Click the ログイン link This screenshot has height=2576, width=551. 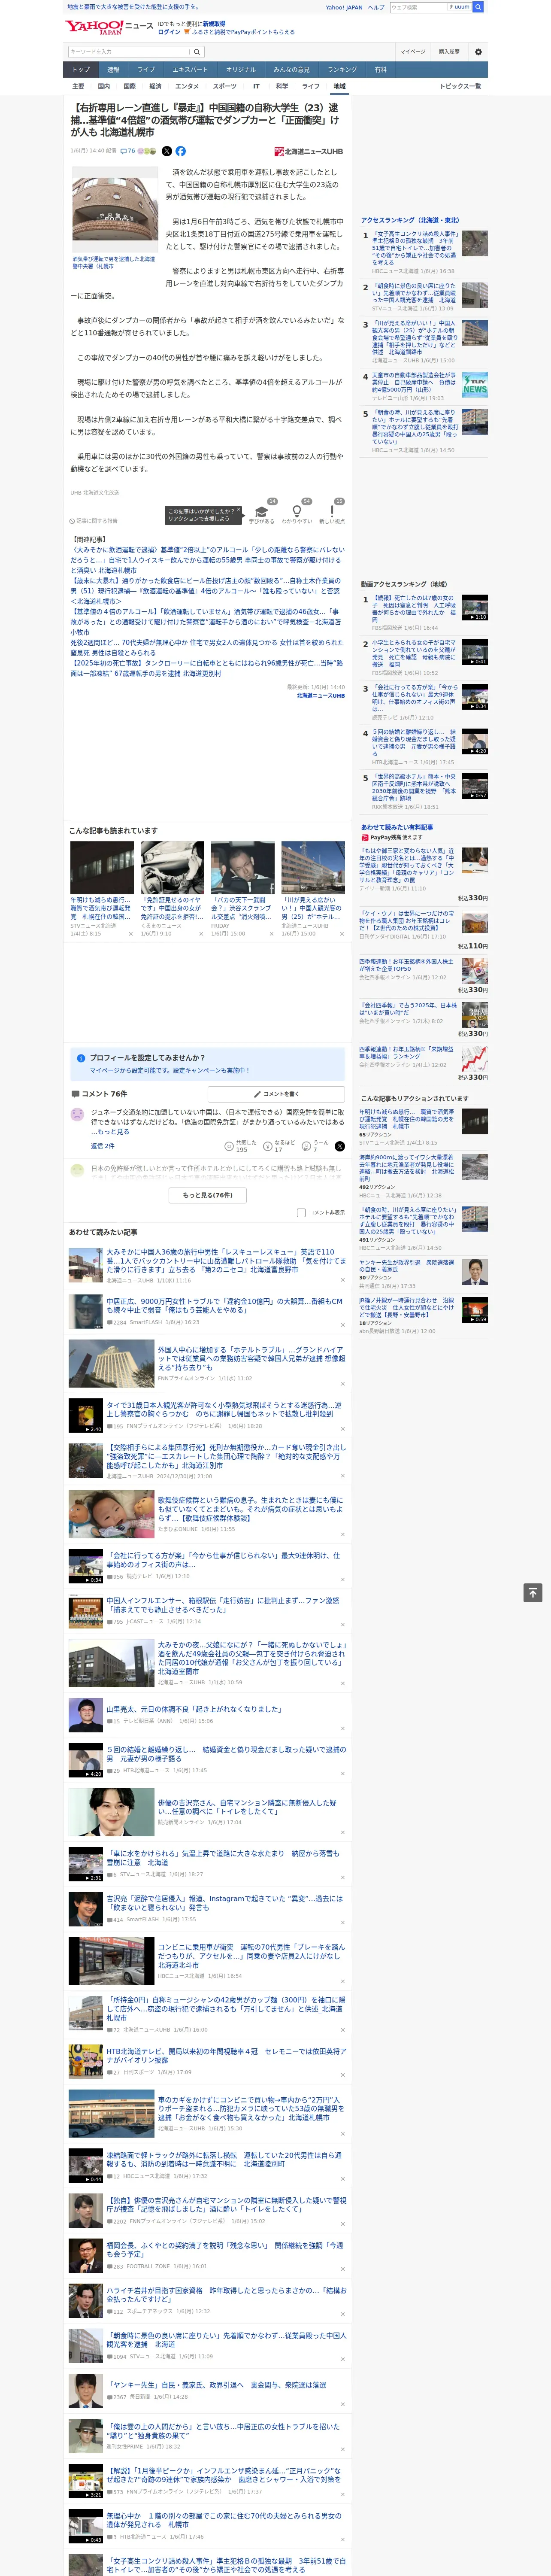[x=169, y=32]
